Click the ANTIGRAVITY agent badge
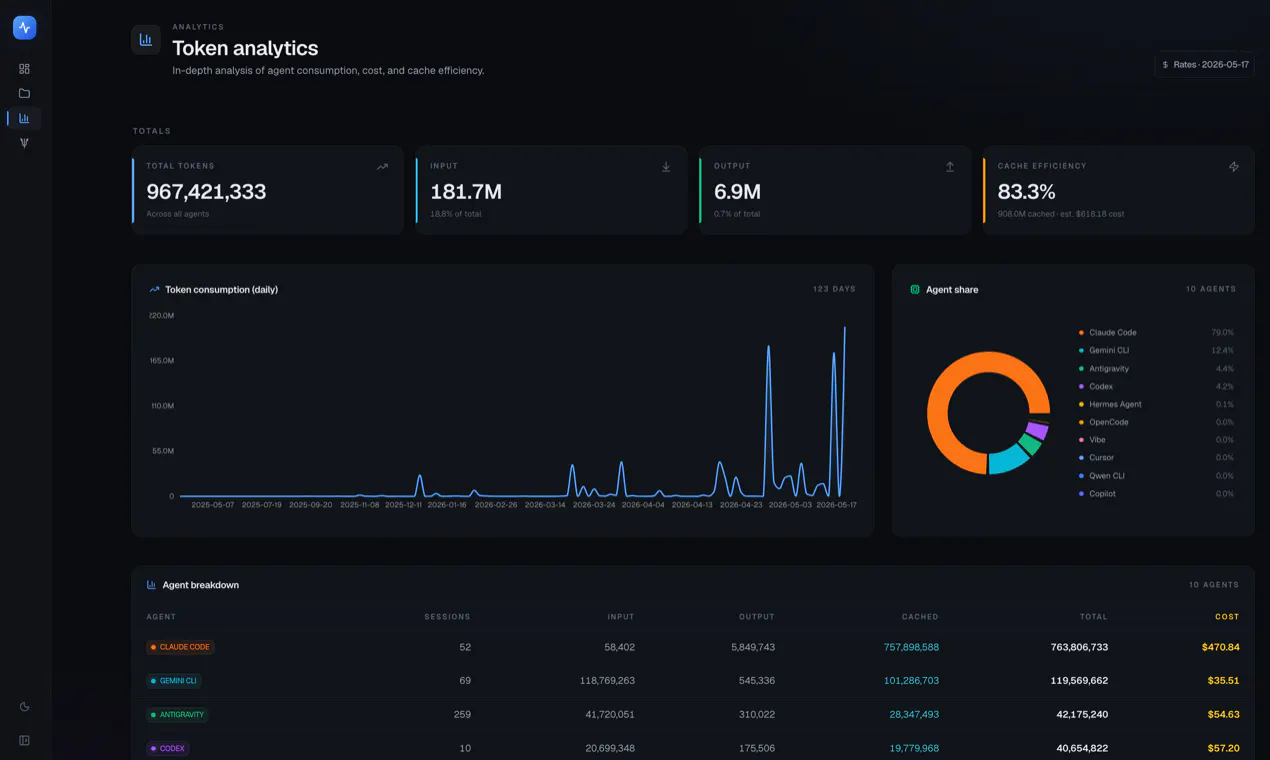Screen dimensions: 1270x760 177,715
